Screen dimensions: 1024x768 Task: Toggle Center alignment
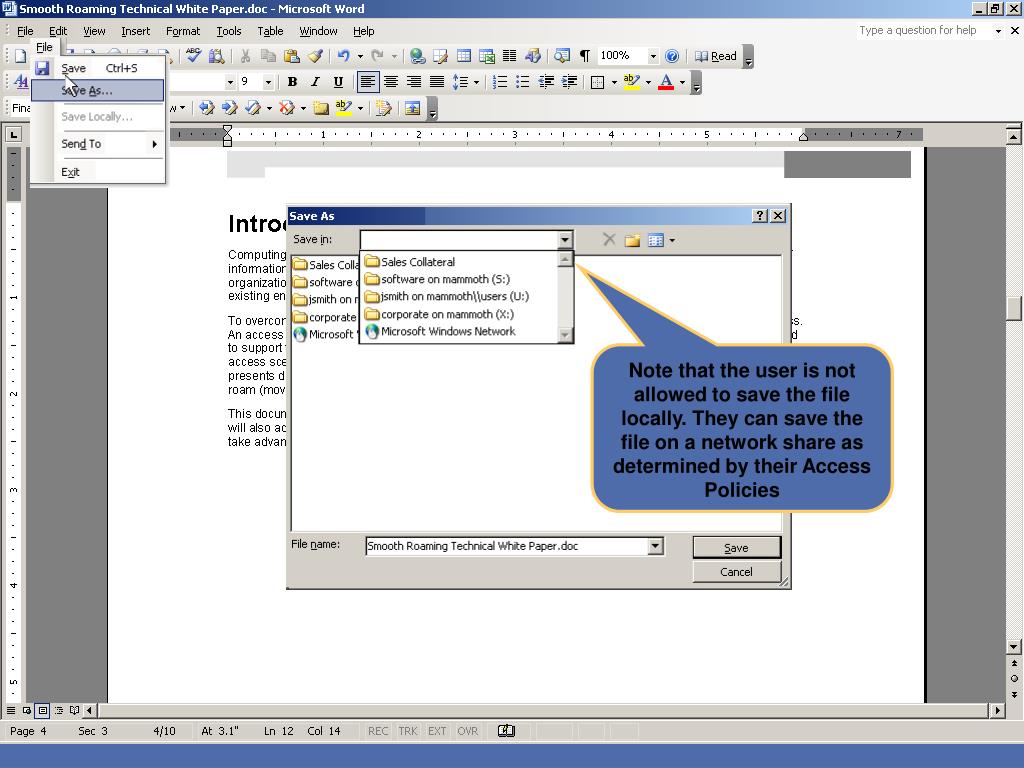click(391, 82)
